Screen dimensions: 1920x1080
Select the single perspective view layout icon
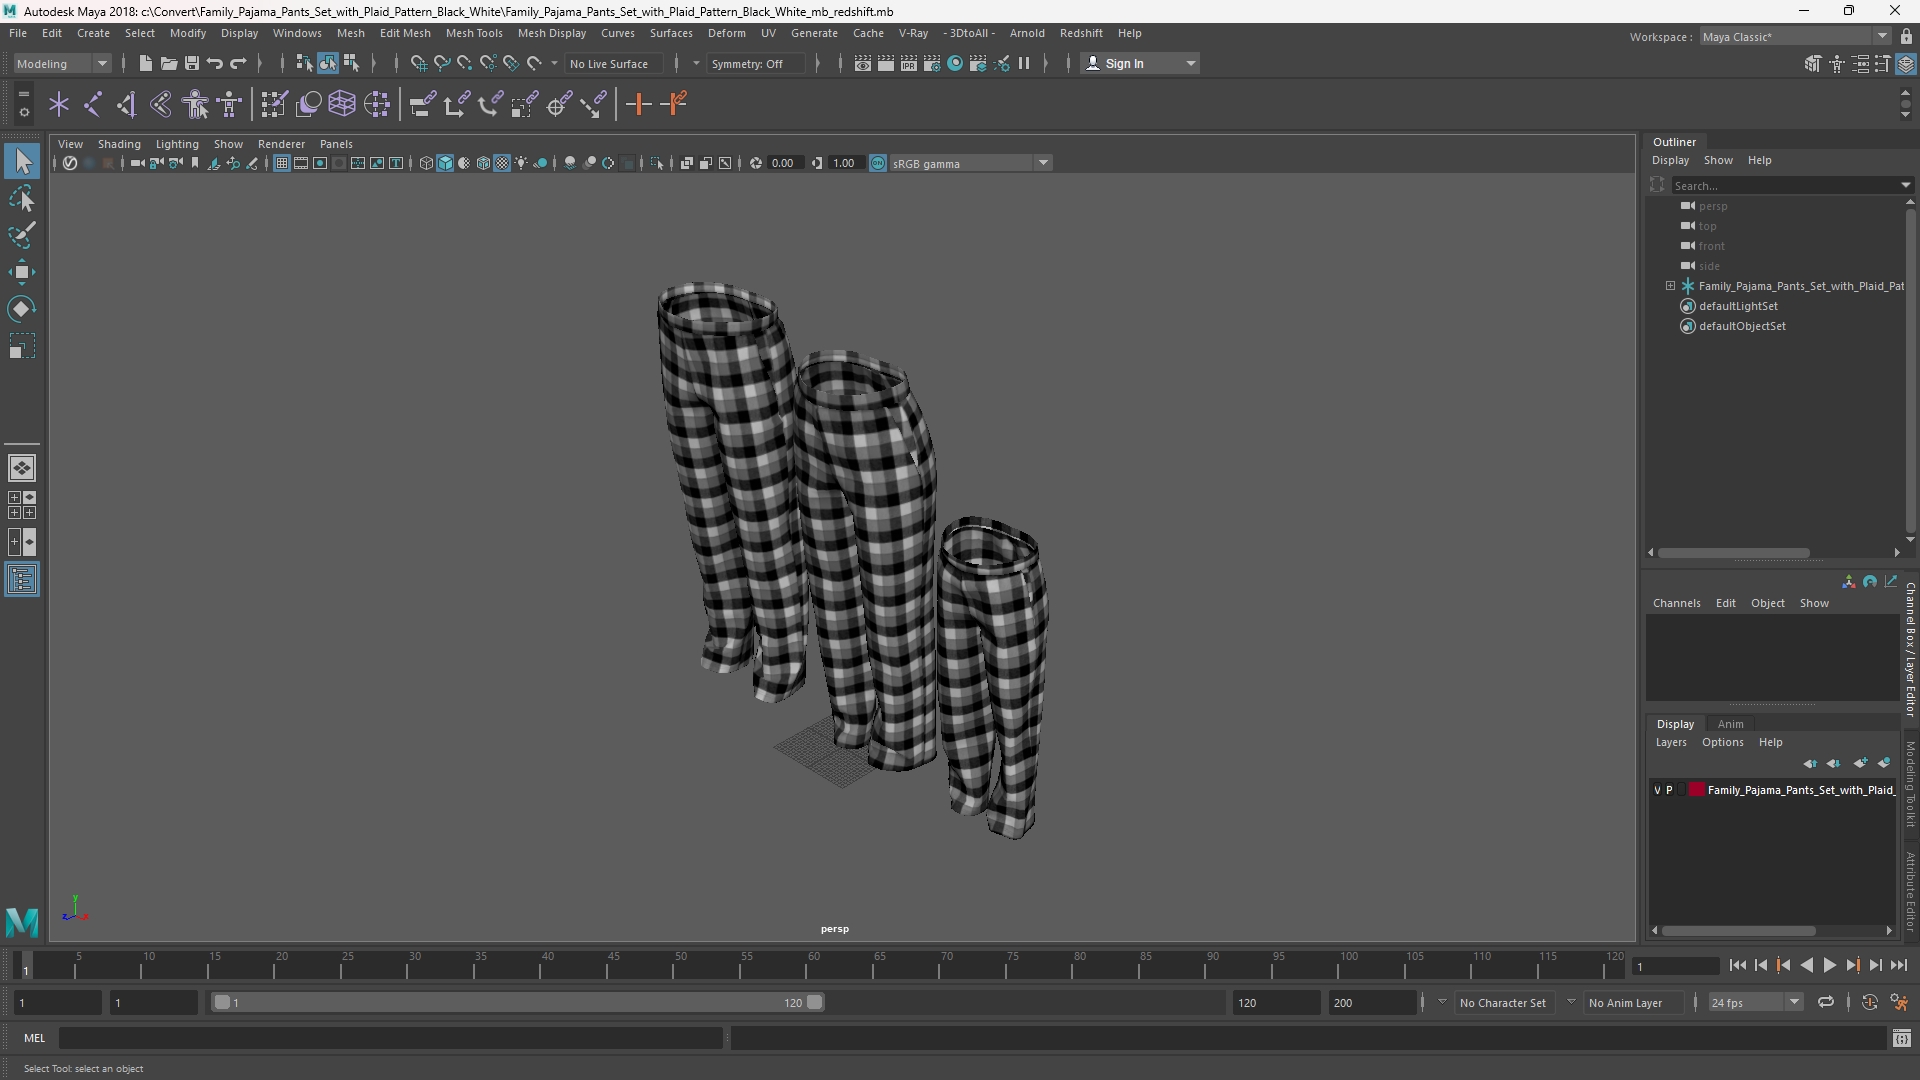(22, 467)
